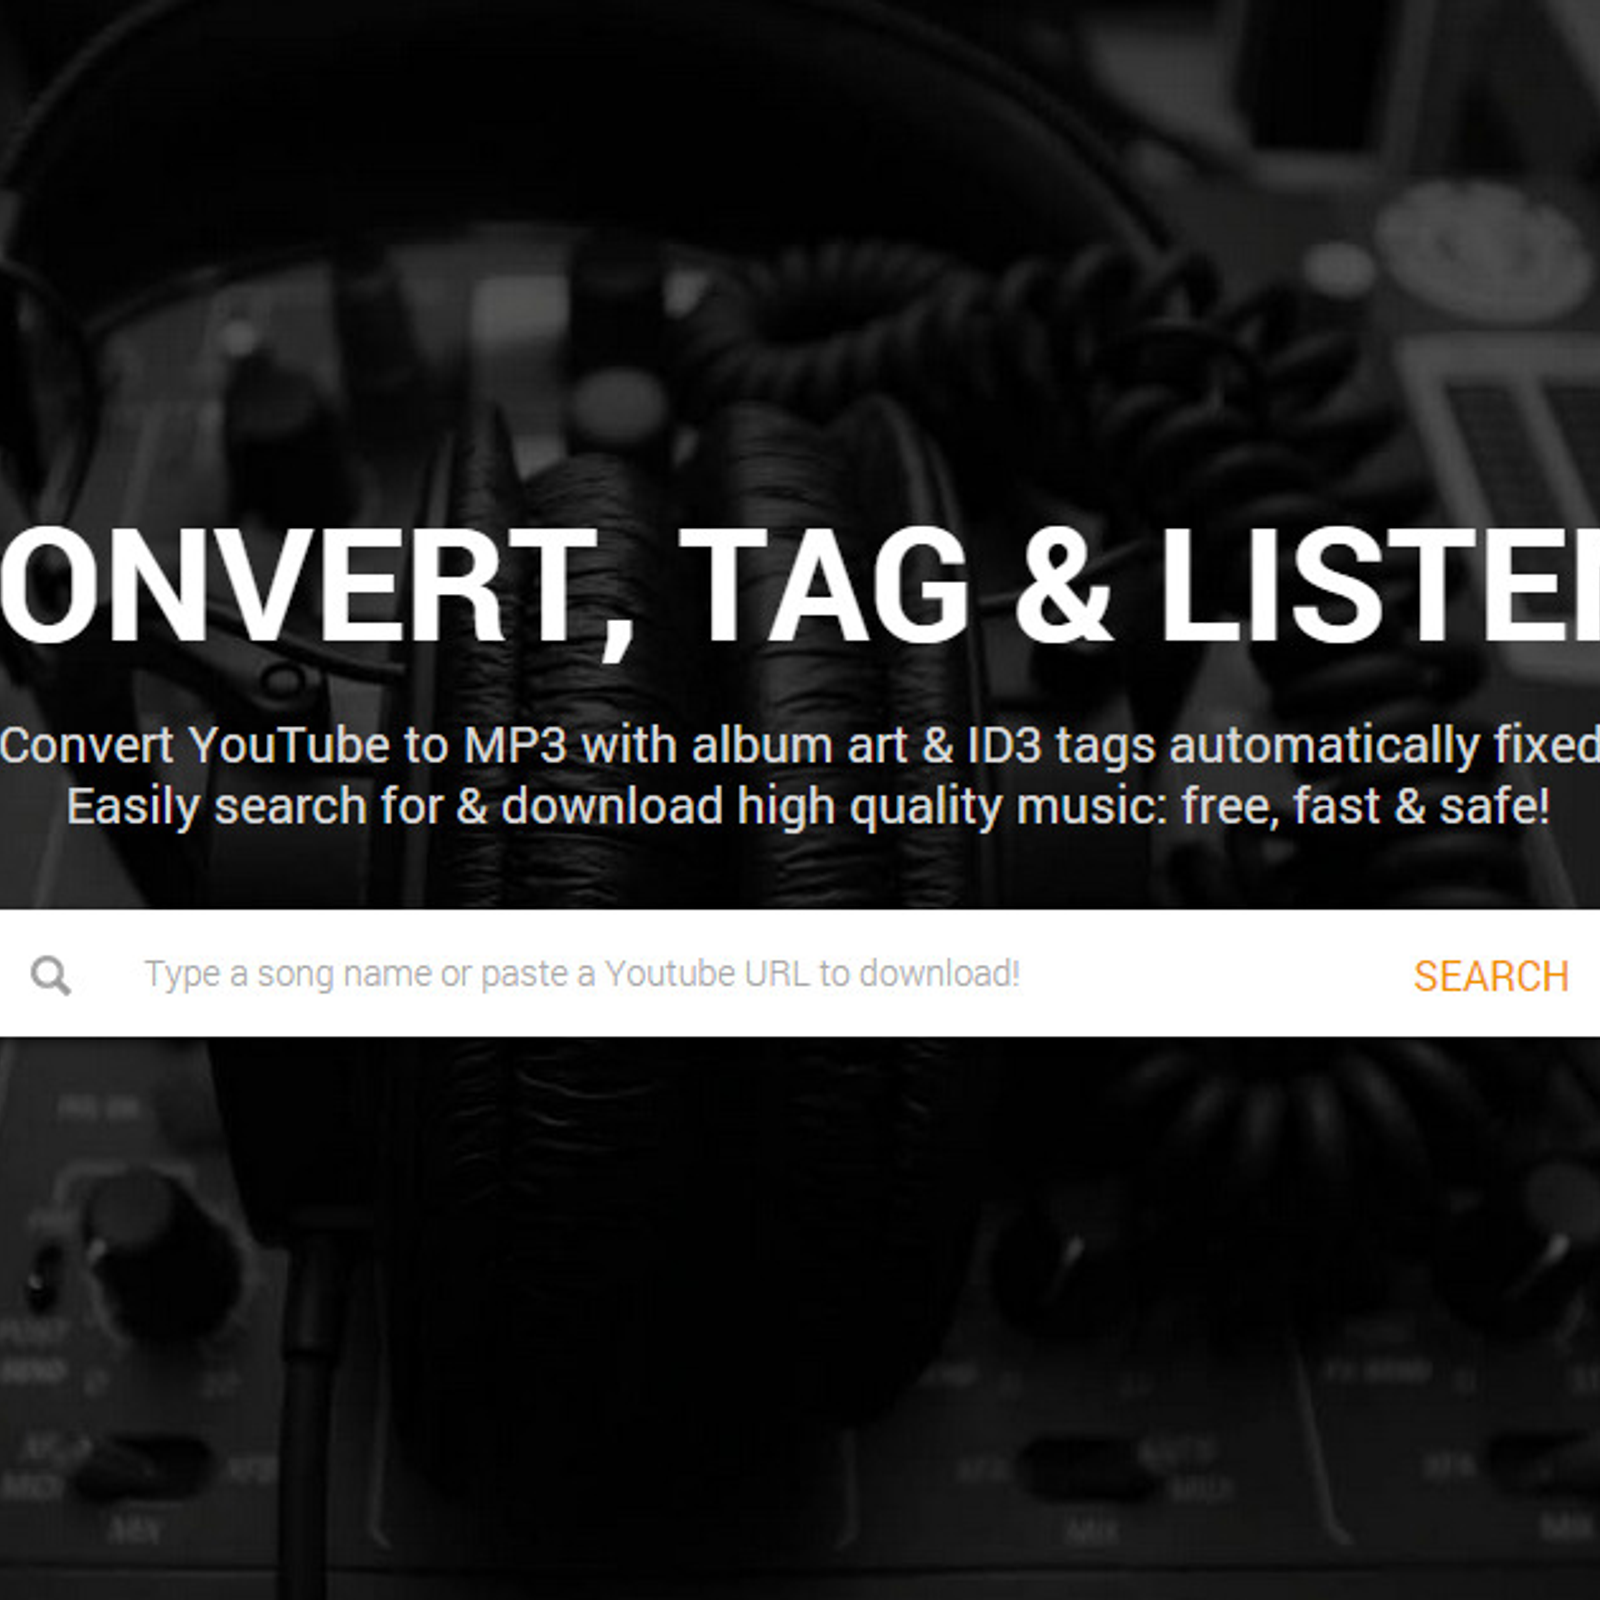Image resolution: width=1600 pixels, height=1600 pixels.
Task: Click the 'TAG' word in the headline
Action: [823, 586]
